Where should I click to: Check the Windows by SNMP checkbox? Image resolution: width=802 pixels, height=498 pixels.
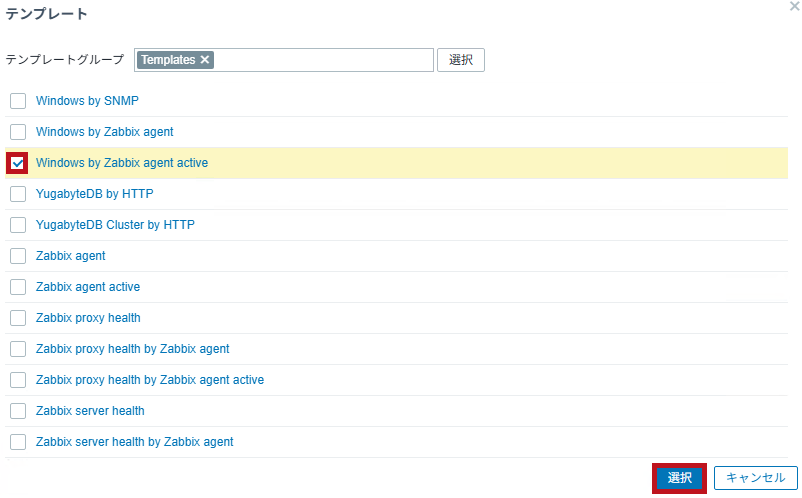(18, 101)
